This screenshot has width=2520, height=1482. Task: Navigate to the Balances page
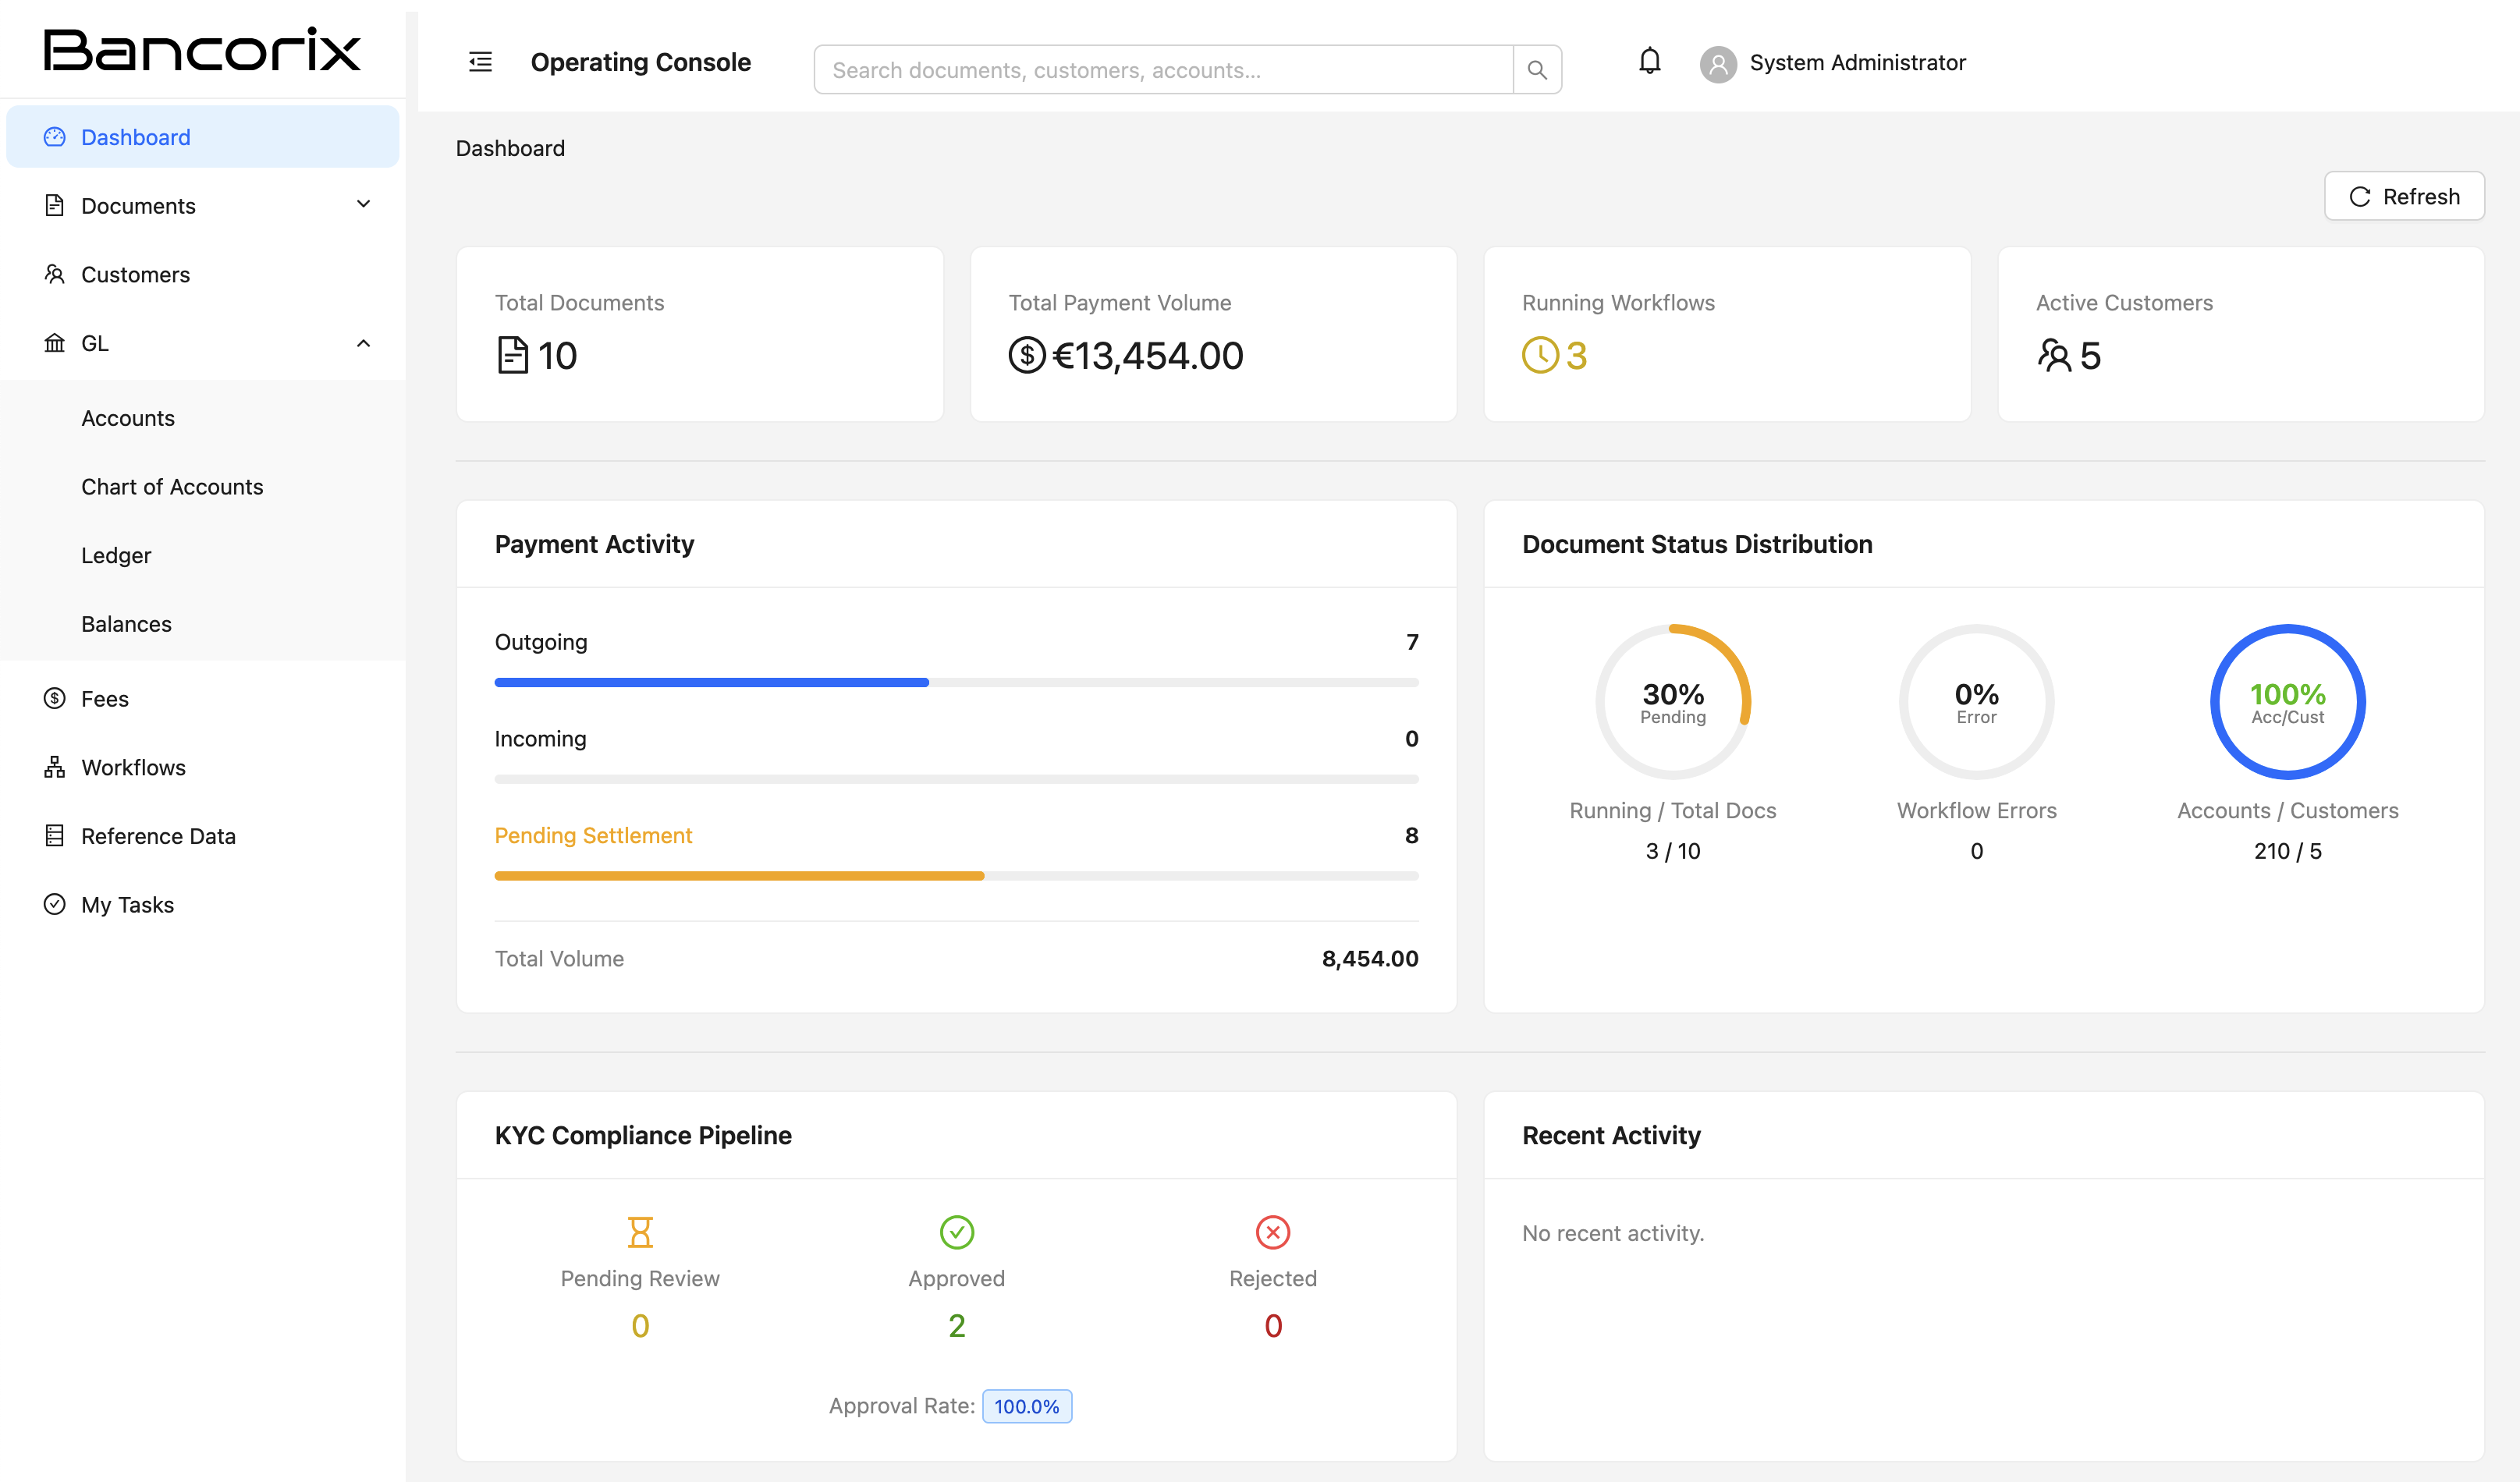point(126,623)
